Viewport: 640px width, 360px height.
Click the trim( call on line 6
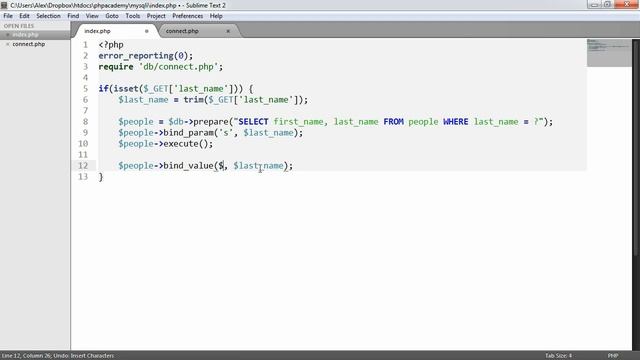tap(196, 100)
